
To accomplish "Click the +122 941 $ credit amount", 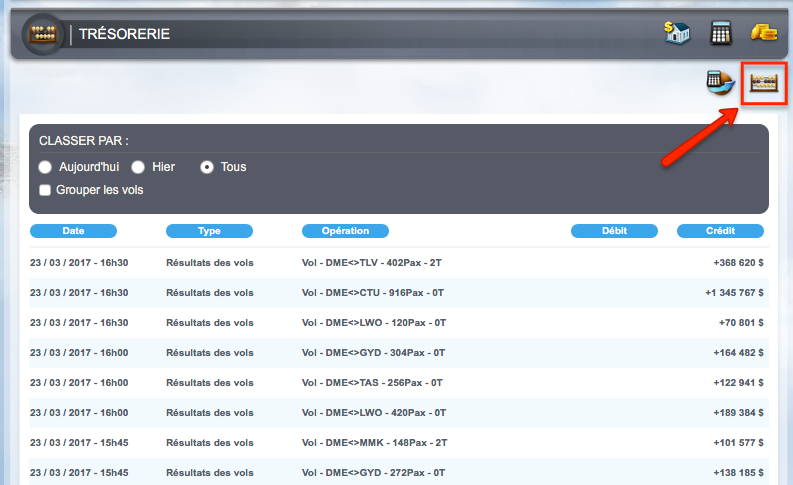I will pyautogui.click(x=738, y=383).
